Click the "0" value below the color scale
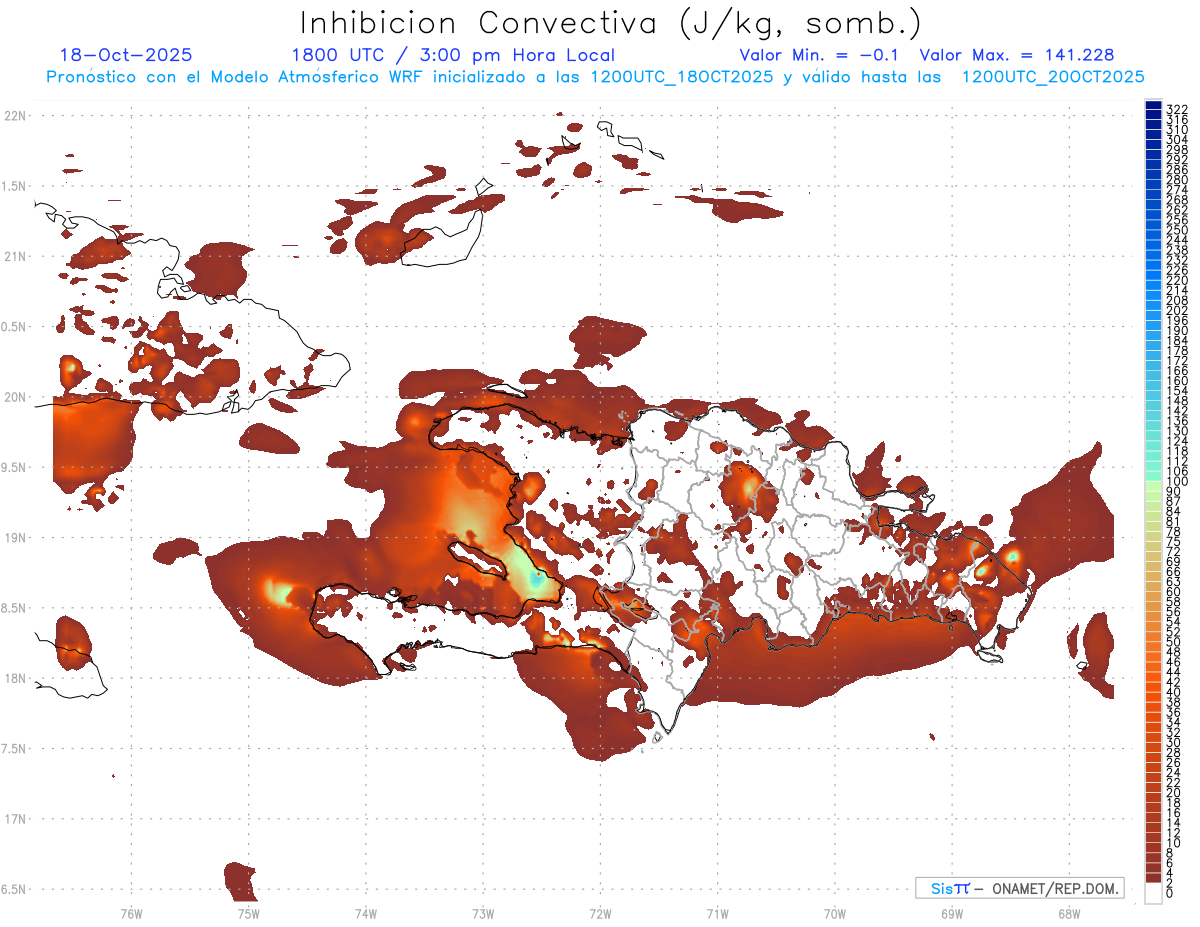The image size is (1200, 927). 1170,893
